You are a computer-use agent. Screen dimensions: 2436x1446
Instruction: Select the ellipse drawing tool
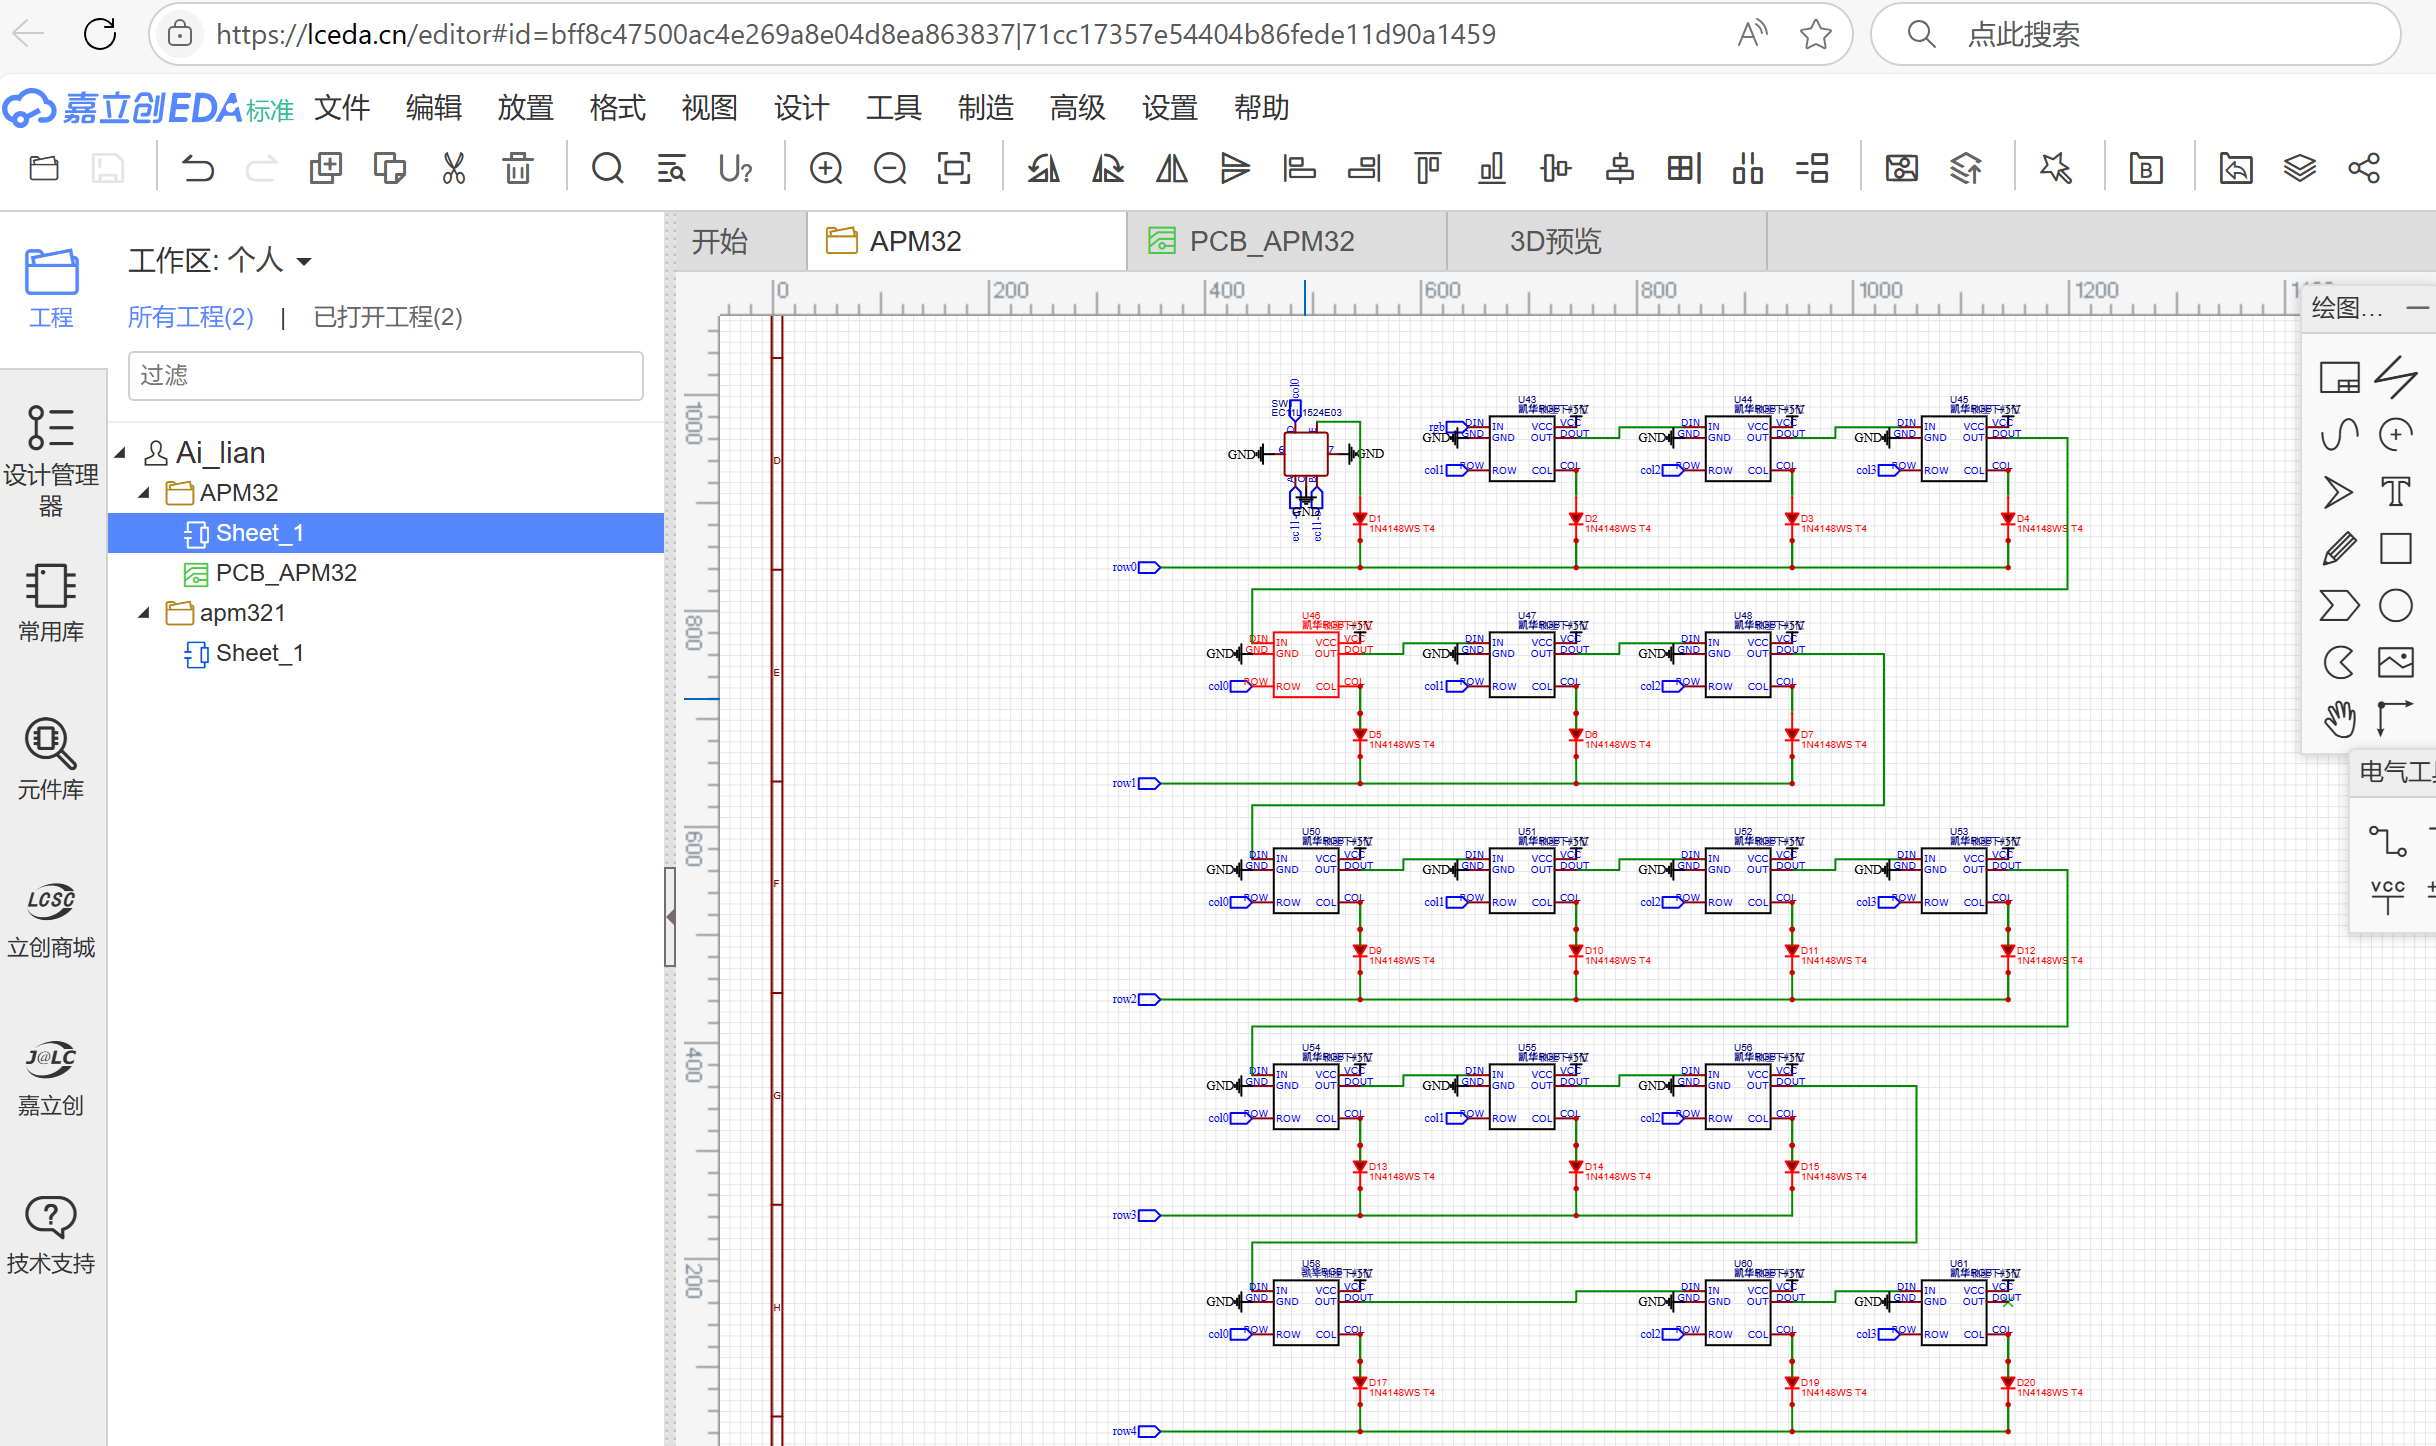click(2395, 605)
